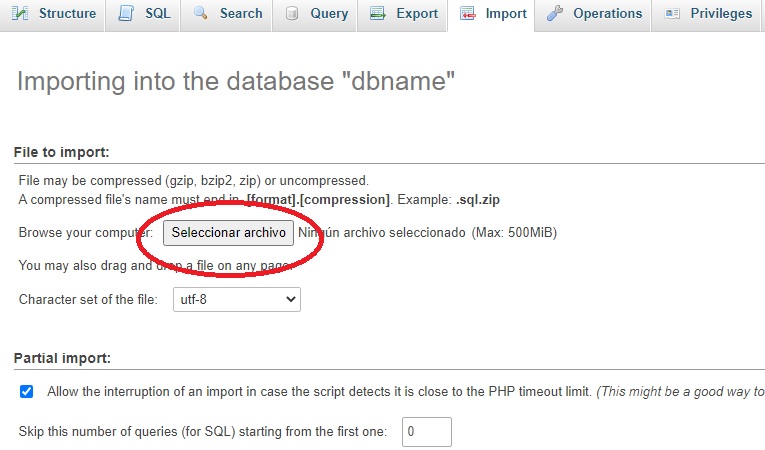The height and width of the screenshot is (450, 765).
Task: Select the Operations tab label
Action: coord(607,13)
